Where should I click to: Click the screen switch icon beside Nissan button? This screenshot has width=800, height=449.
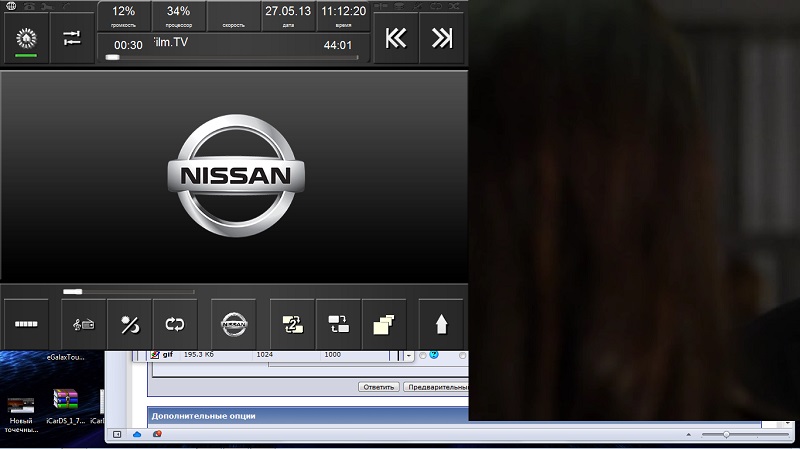[x=292, y=324]
